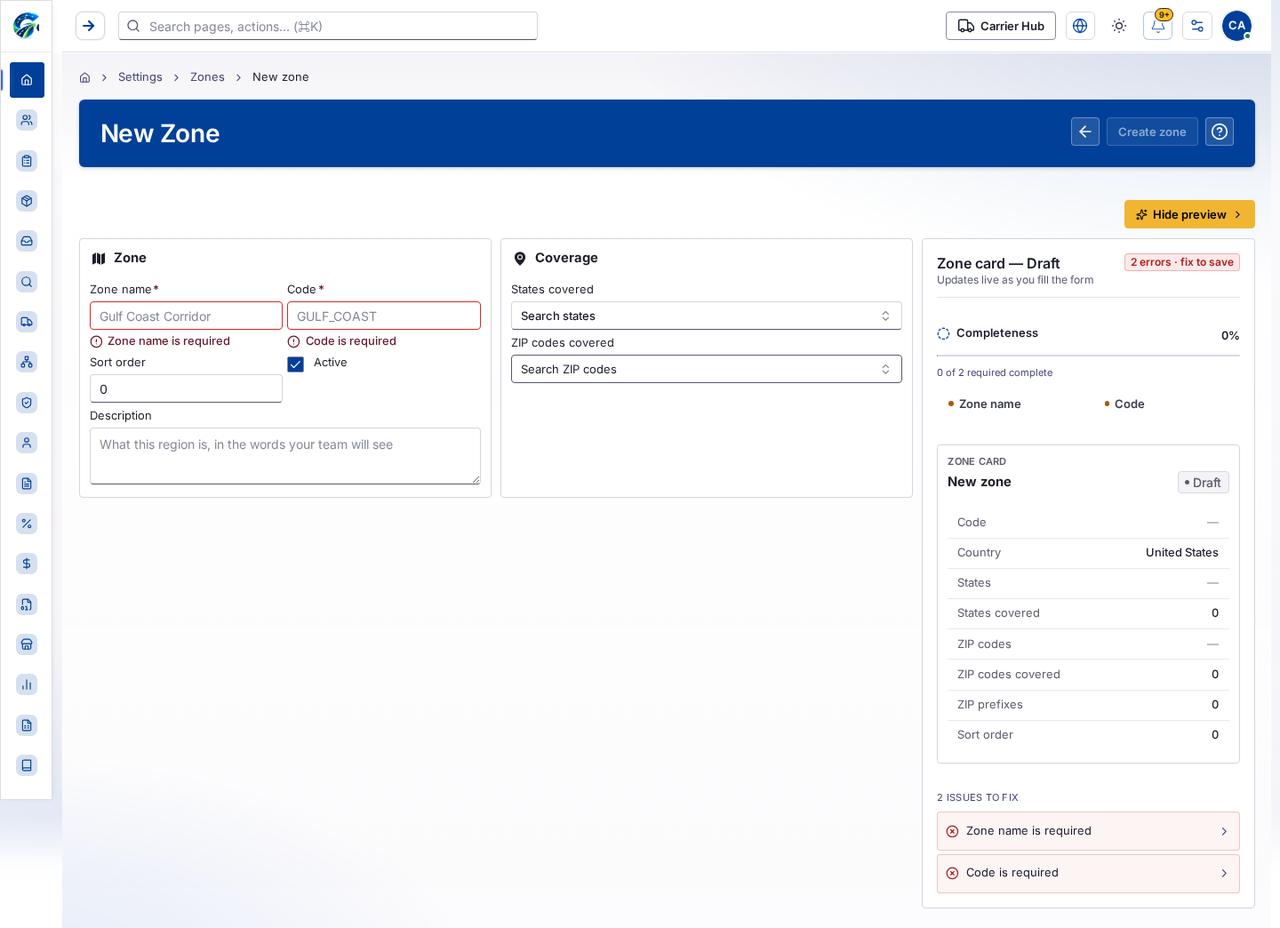Viewport: 1280px width, 928px height.
Task: Uncheck the Active checkbox
Action: [x=295, y=365]
